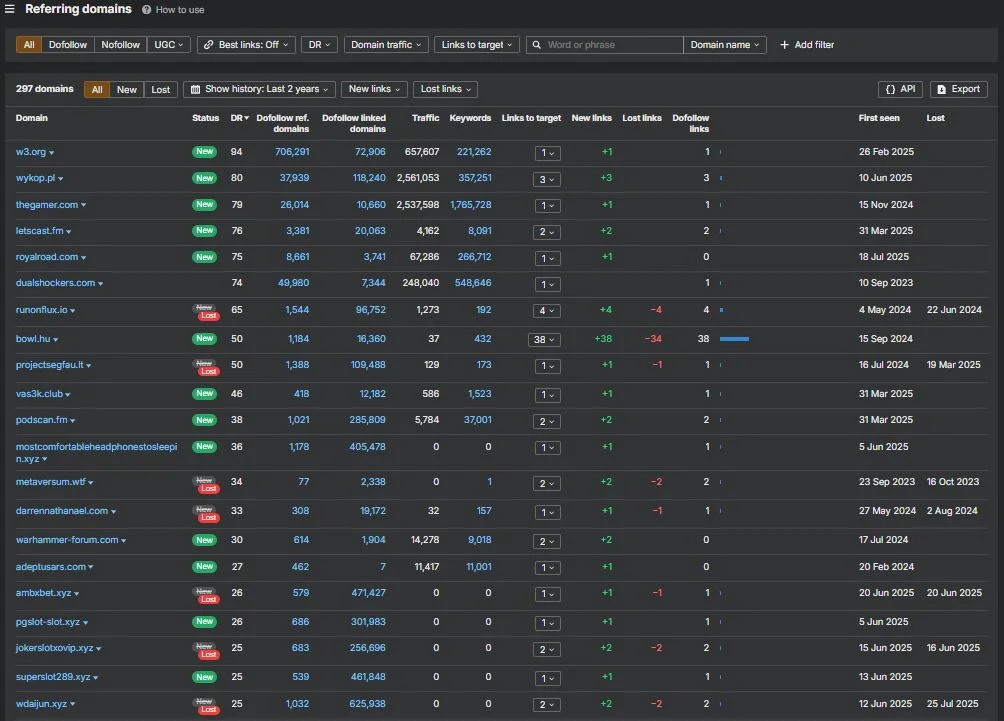Screen dimensions: 1004x721
Task: Expand links to target for runonflux.io
Action: pyautogui.click(x=547, y=311)
